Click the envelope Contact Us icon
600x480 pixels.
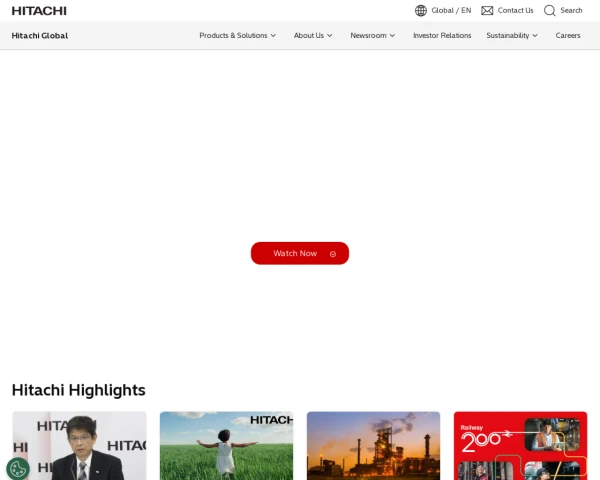point(487,11)
